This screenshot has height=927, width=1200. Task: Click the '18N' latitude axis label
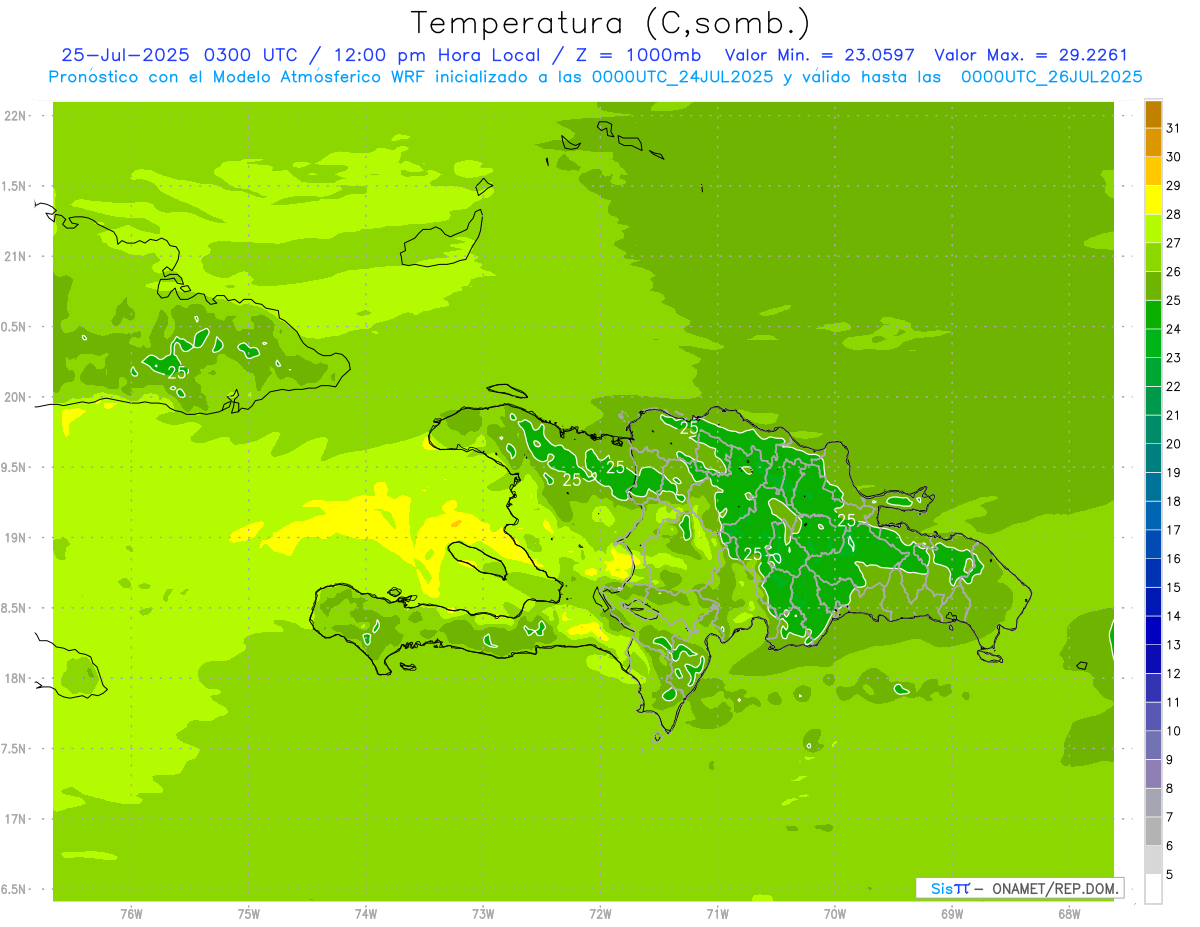tap(15, 679)
